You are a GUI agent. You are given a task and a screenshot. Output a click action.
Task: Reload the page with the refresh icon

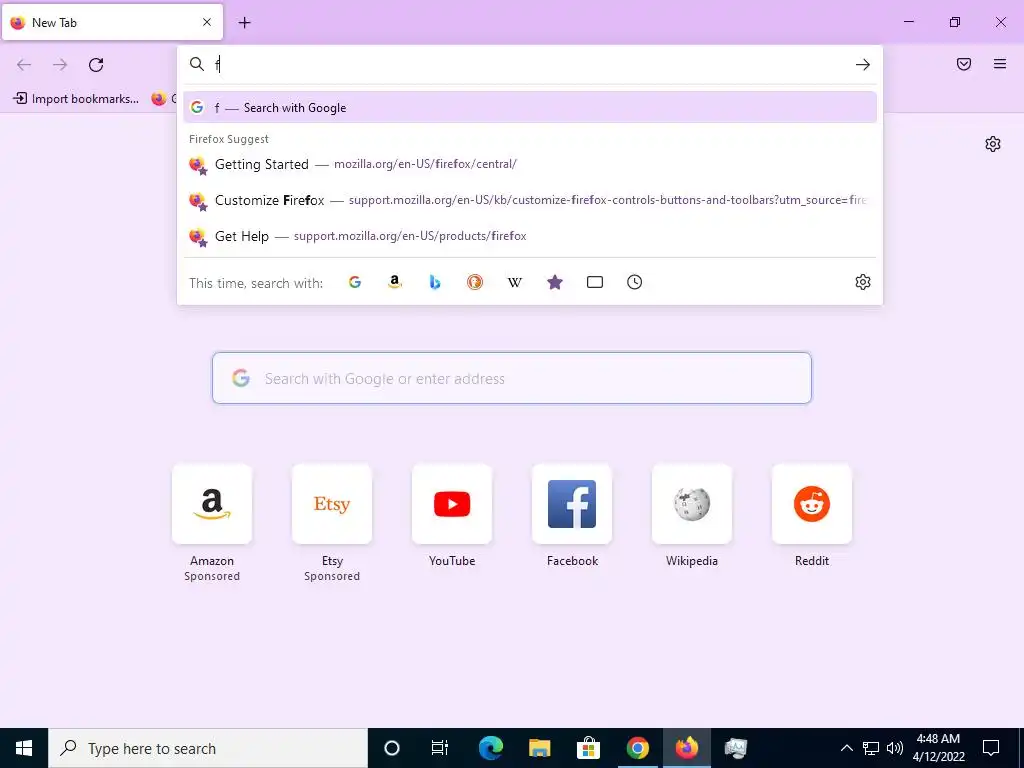(x=96, y=65)
